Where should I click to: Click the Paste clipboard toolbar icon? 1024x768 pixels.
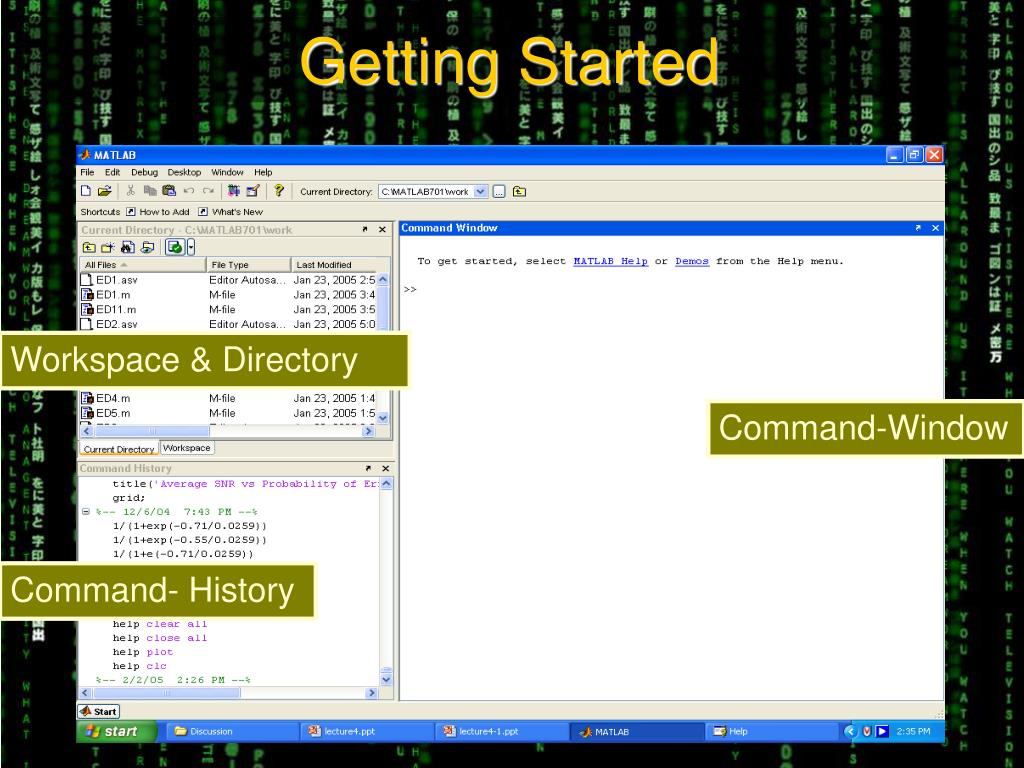169,191
